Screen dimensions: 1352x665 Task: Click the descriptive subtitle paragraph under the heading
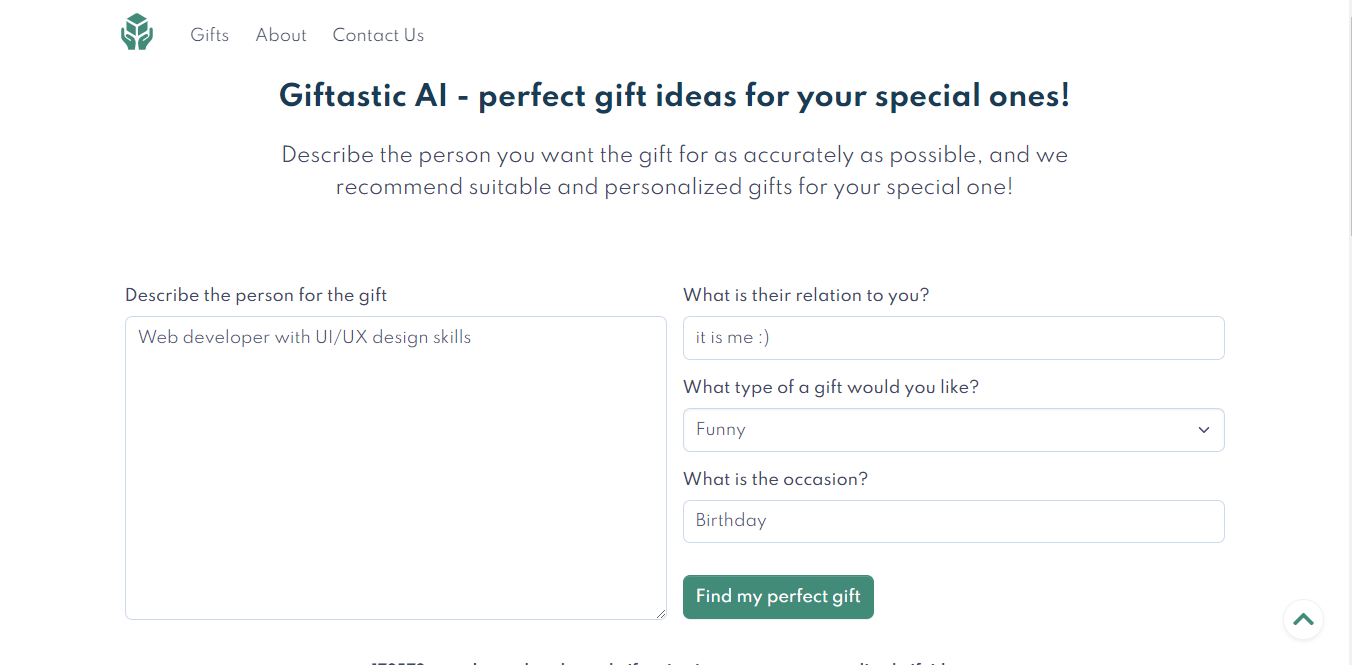pos(675,171)
